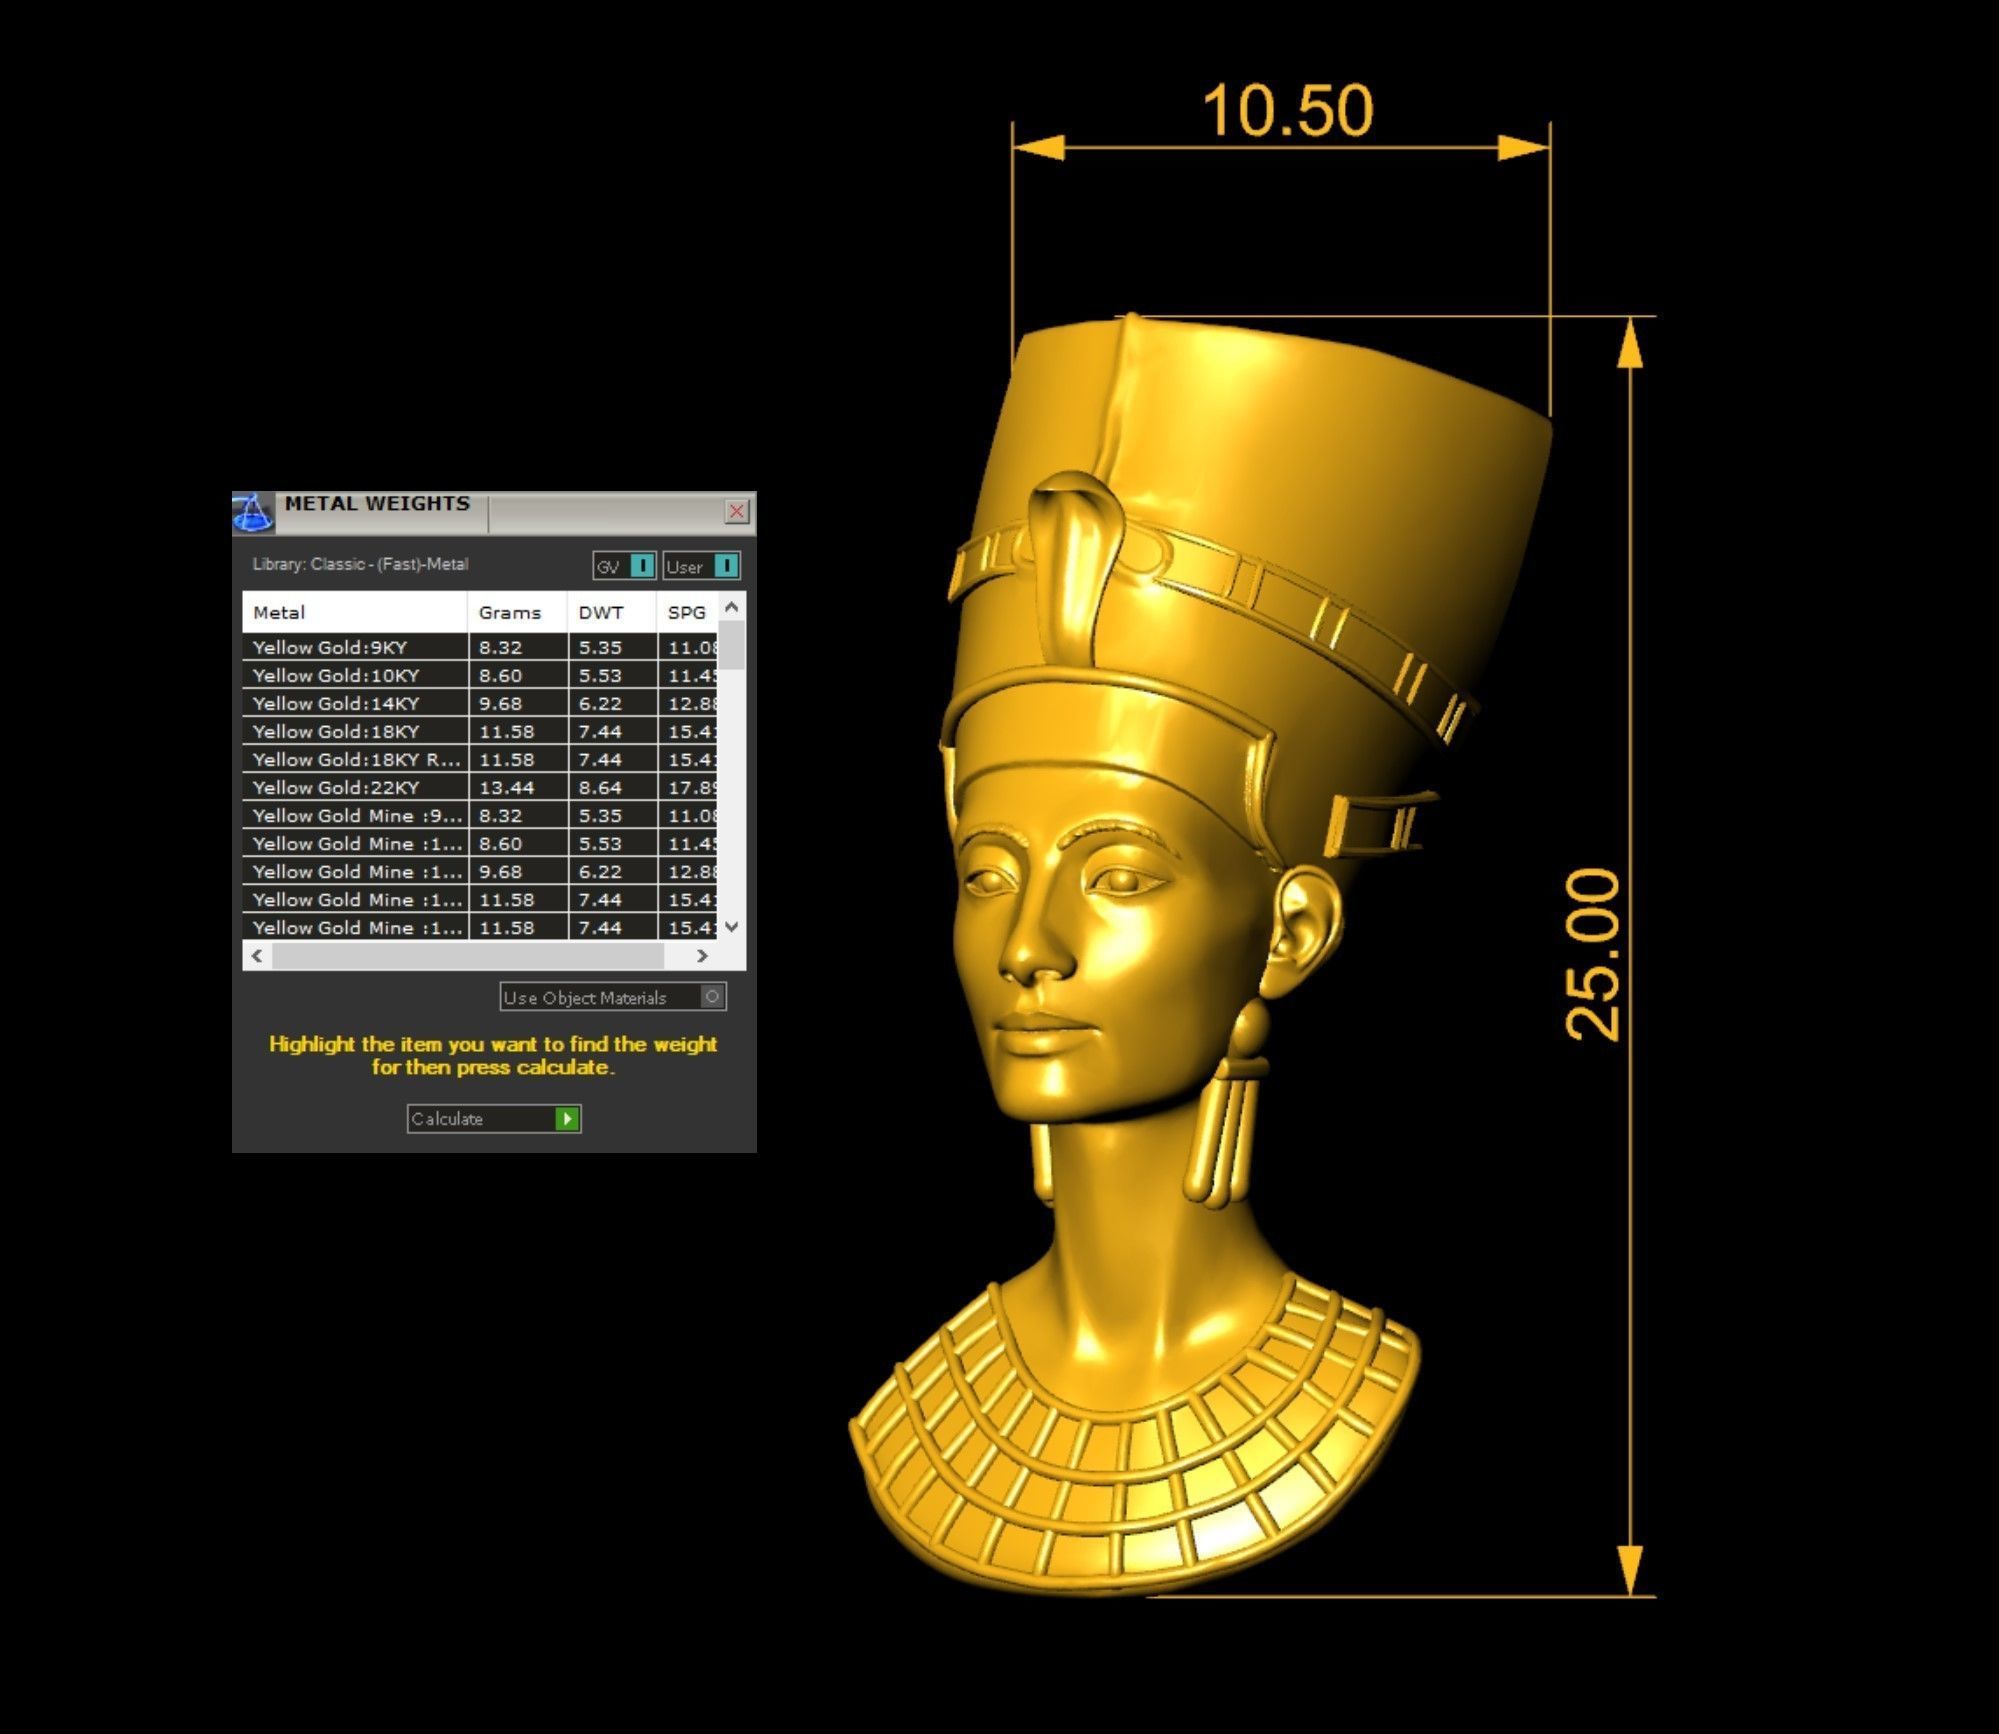Click the 10.50 width dimension label
1999x1734 pixels.
point(1287,110)
